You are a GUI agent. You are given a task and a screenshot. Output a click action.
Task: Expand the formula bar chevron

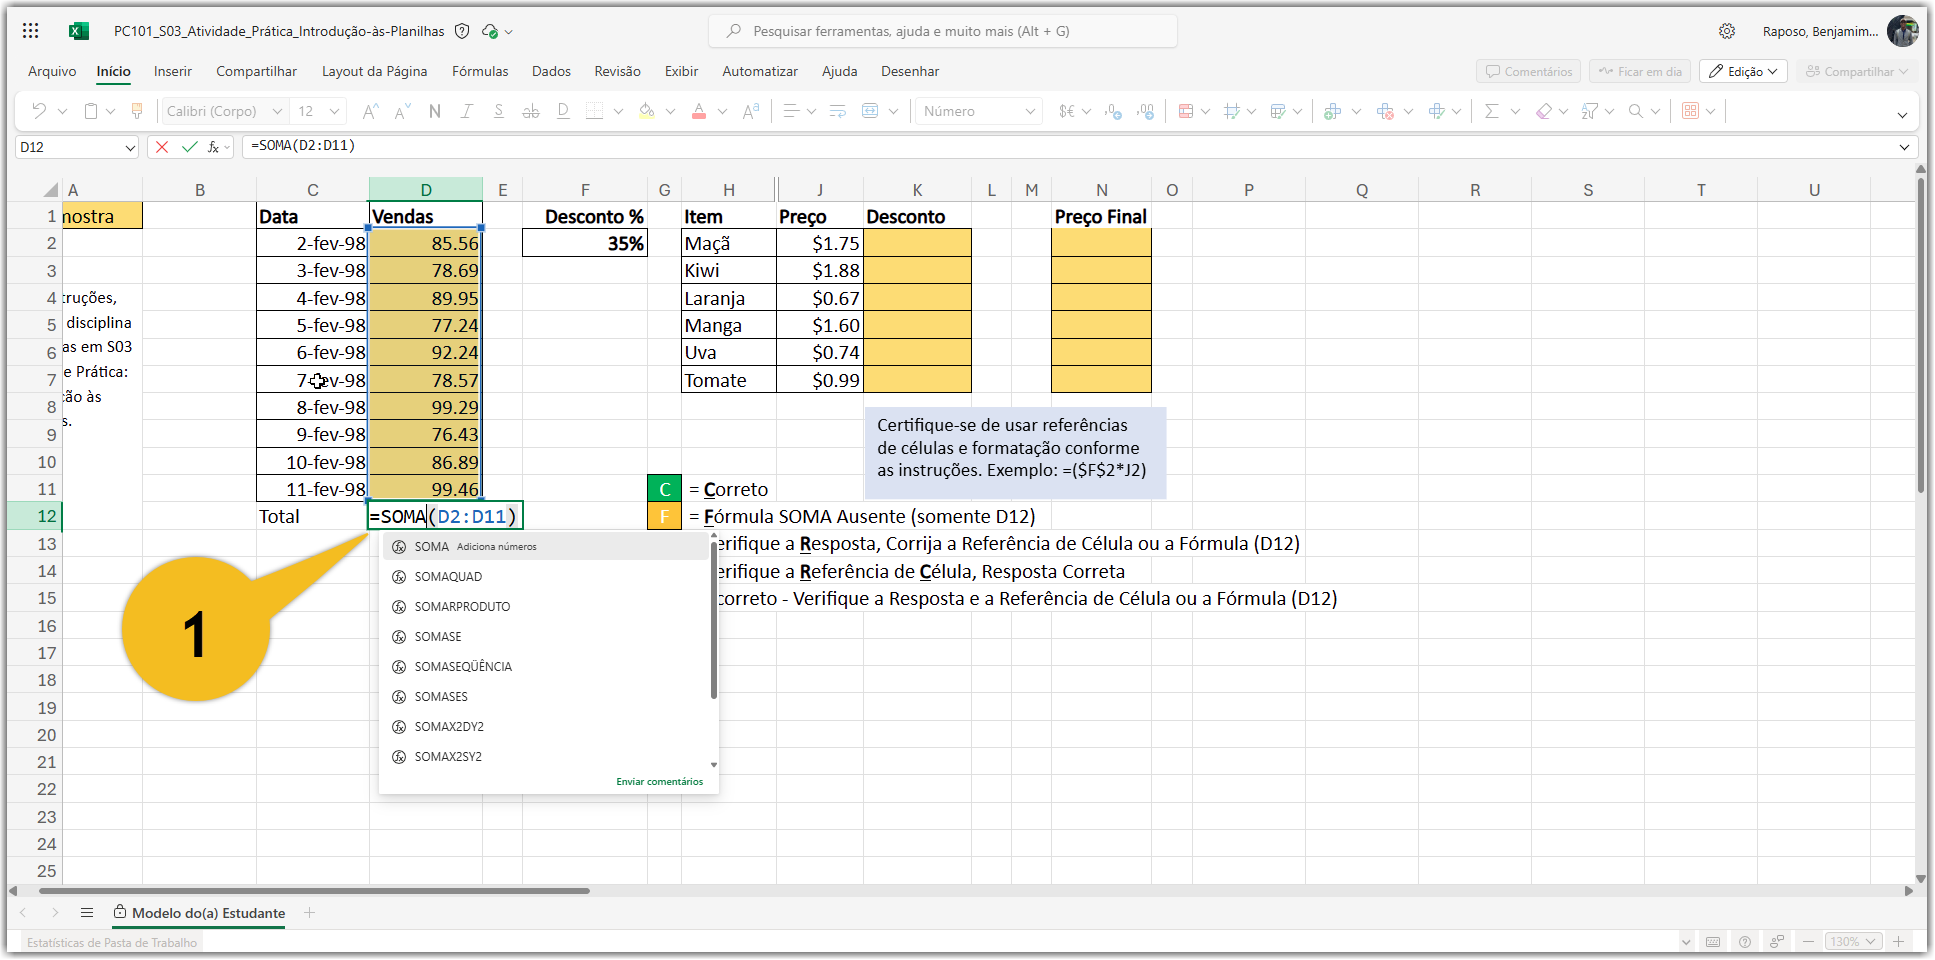click(1904, 148)
